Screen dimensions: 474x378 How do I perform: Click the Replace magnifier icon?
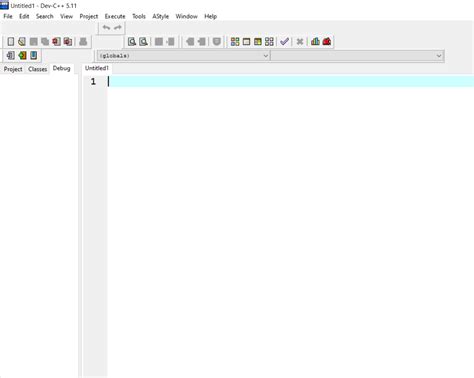(143, 42)
